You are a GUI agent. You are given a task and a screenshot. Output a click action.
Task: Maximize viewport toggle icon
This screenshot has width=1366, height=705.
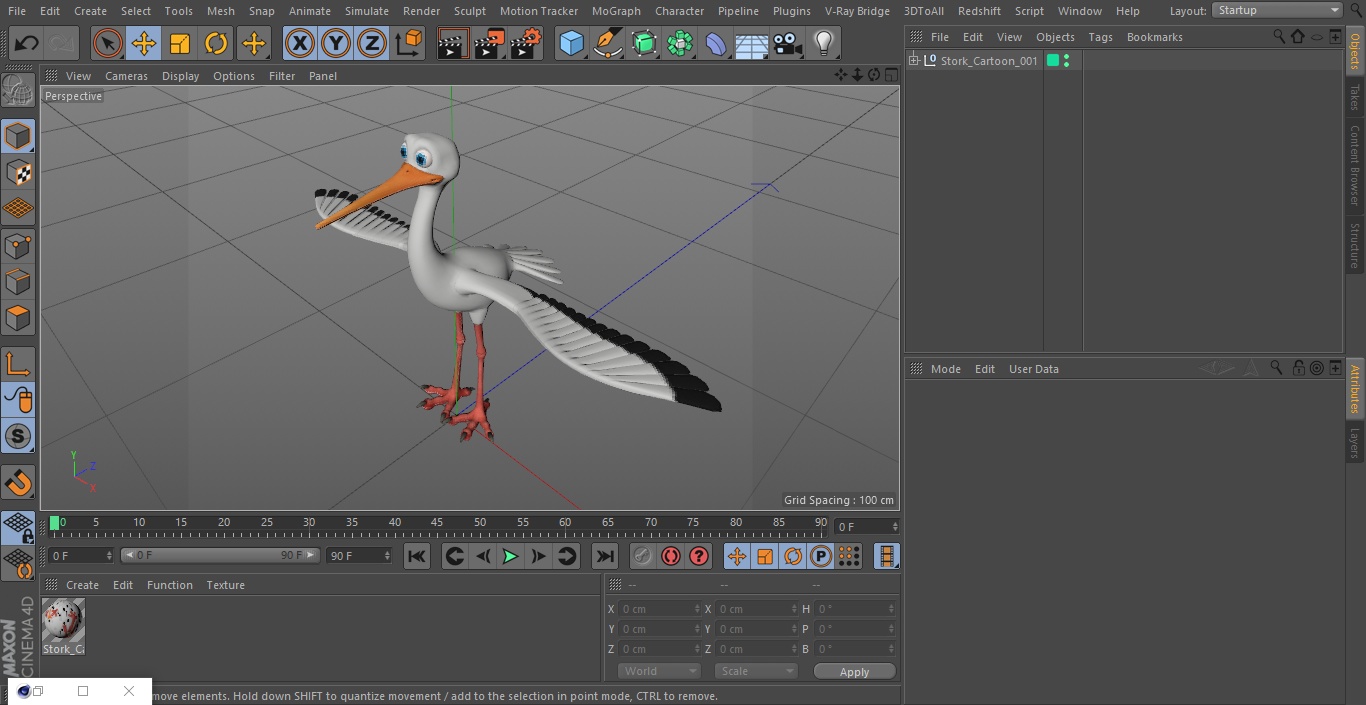[x=890, y=75]
